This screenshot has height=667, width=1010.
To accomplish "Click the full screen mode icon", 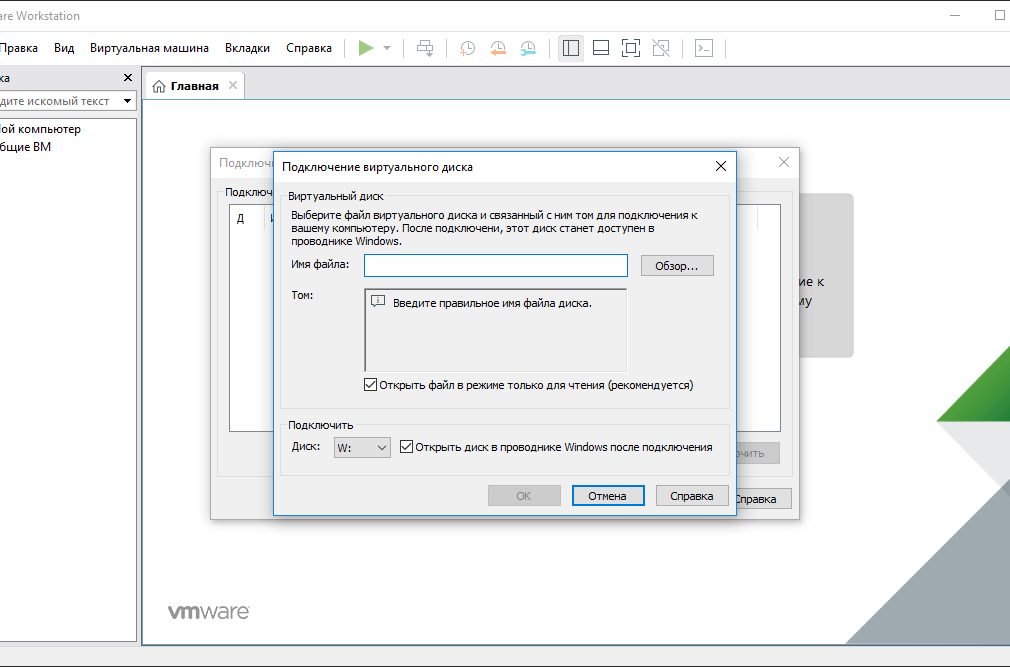I will coord(631,48).
